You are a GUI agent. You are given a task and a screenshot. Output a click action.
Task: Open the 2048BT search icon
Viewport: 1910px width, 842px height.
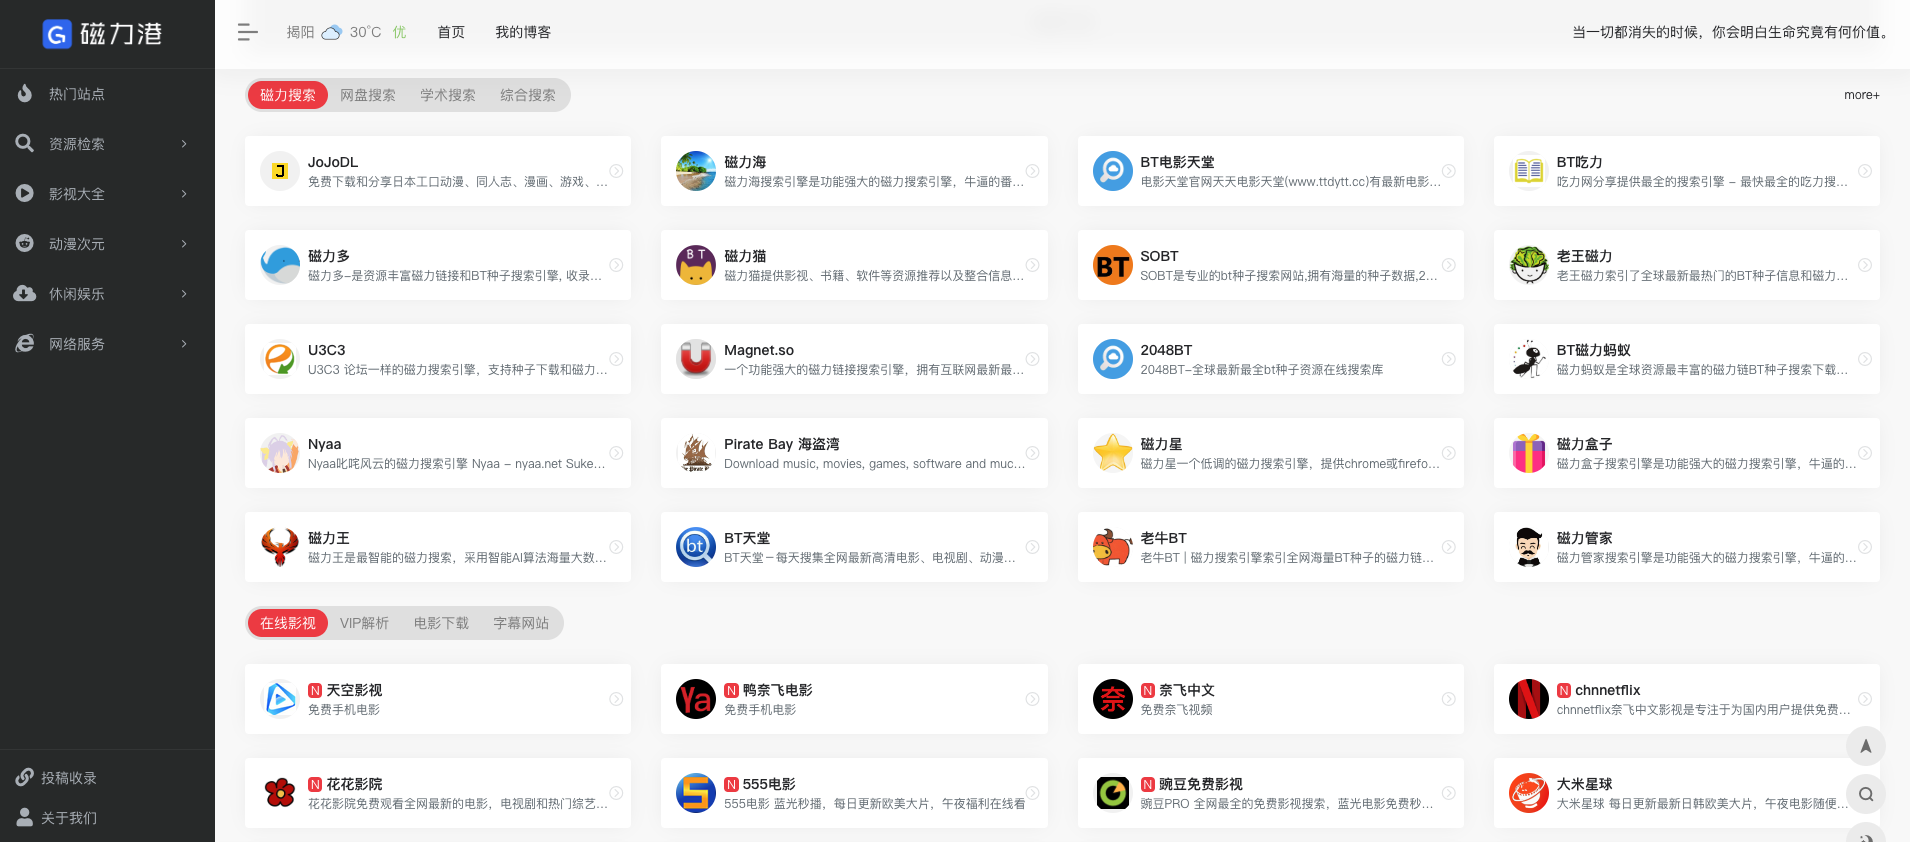tap(1113, 359)
